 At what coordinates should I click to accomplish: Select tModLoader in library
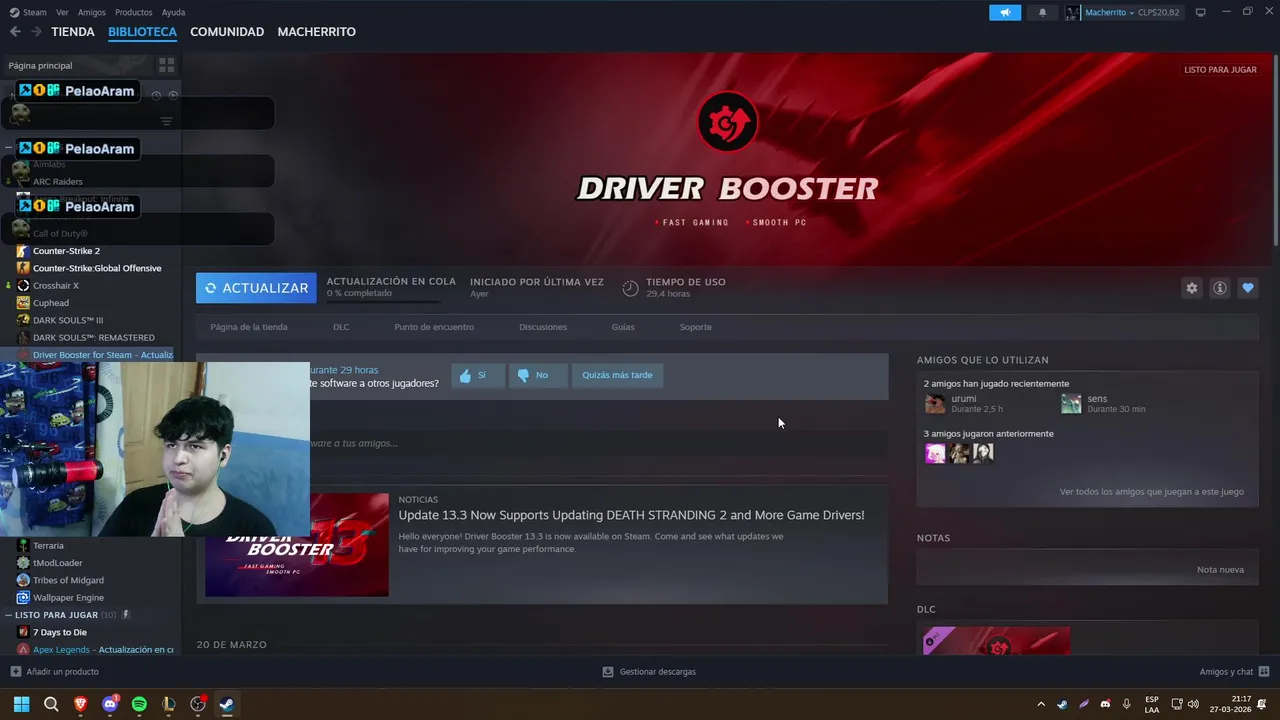(x=58, y=563)
